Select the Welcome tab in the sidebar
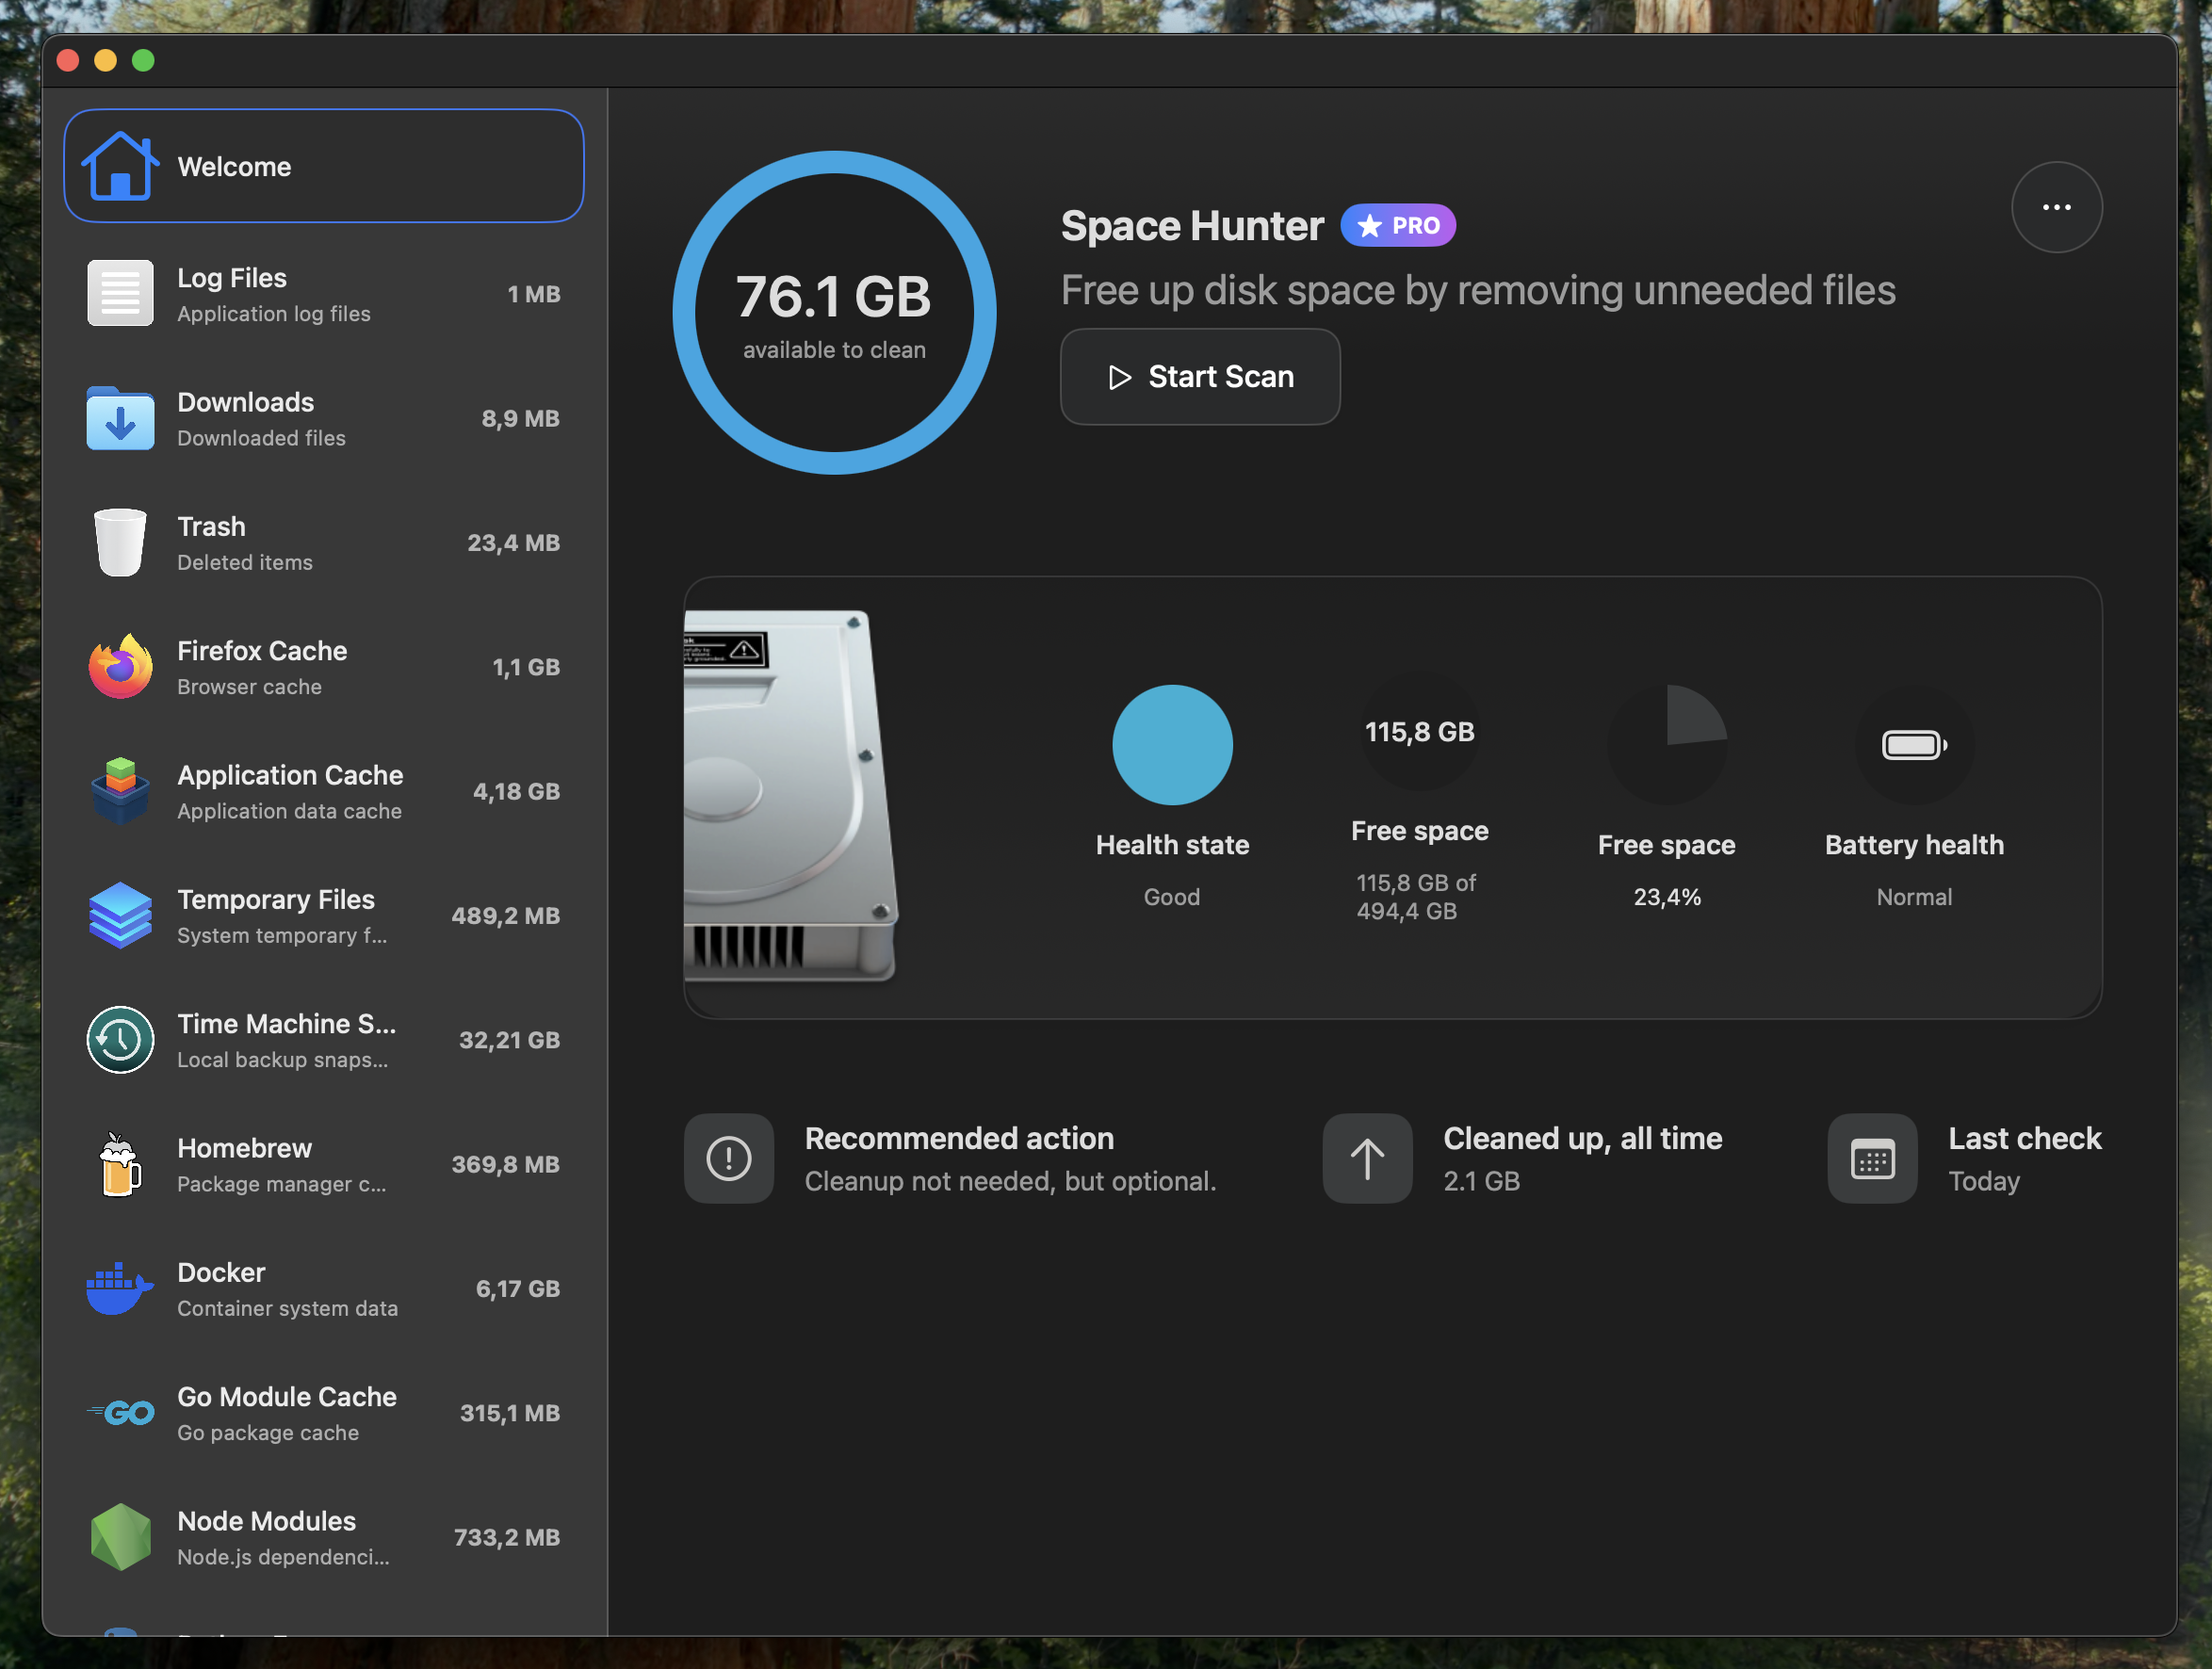This screenshot has height=1669, width=2212. pos(323,166)
